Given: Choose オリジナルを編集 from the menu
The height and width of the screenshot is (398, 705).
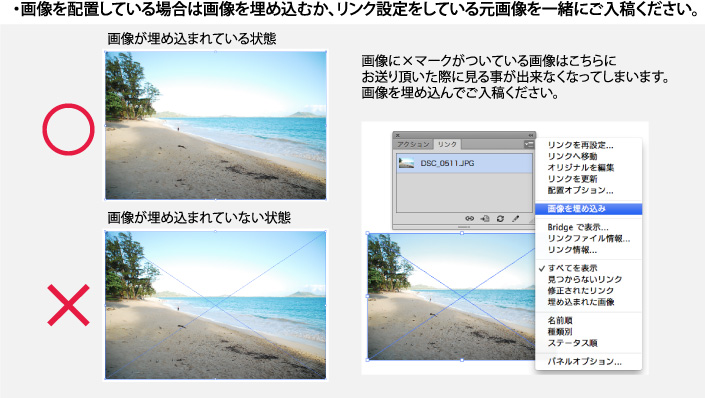Looking at the screenshot, I should (x=580, y=168).
